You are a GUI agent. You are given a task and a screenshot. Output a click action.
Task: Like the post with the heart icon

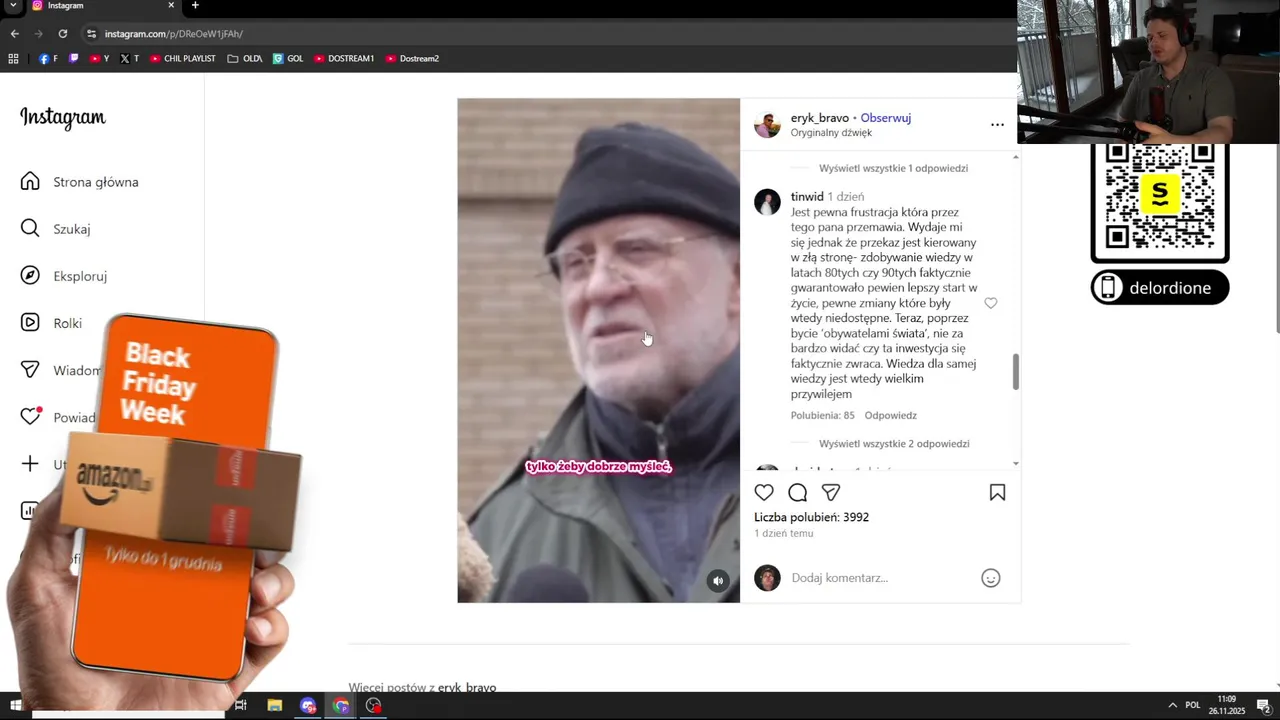pos(764,492)
